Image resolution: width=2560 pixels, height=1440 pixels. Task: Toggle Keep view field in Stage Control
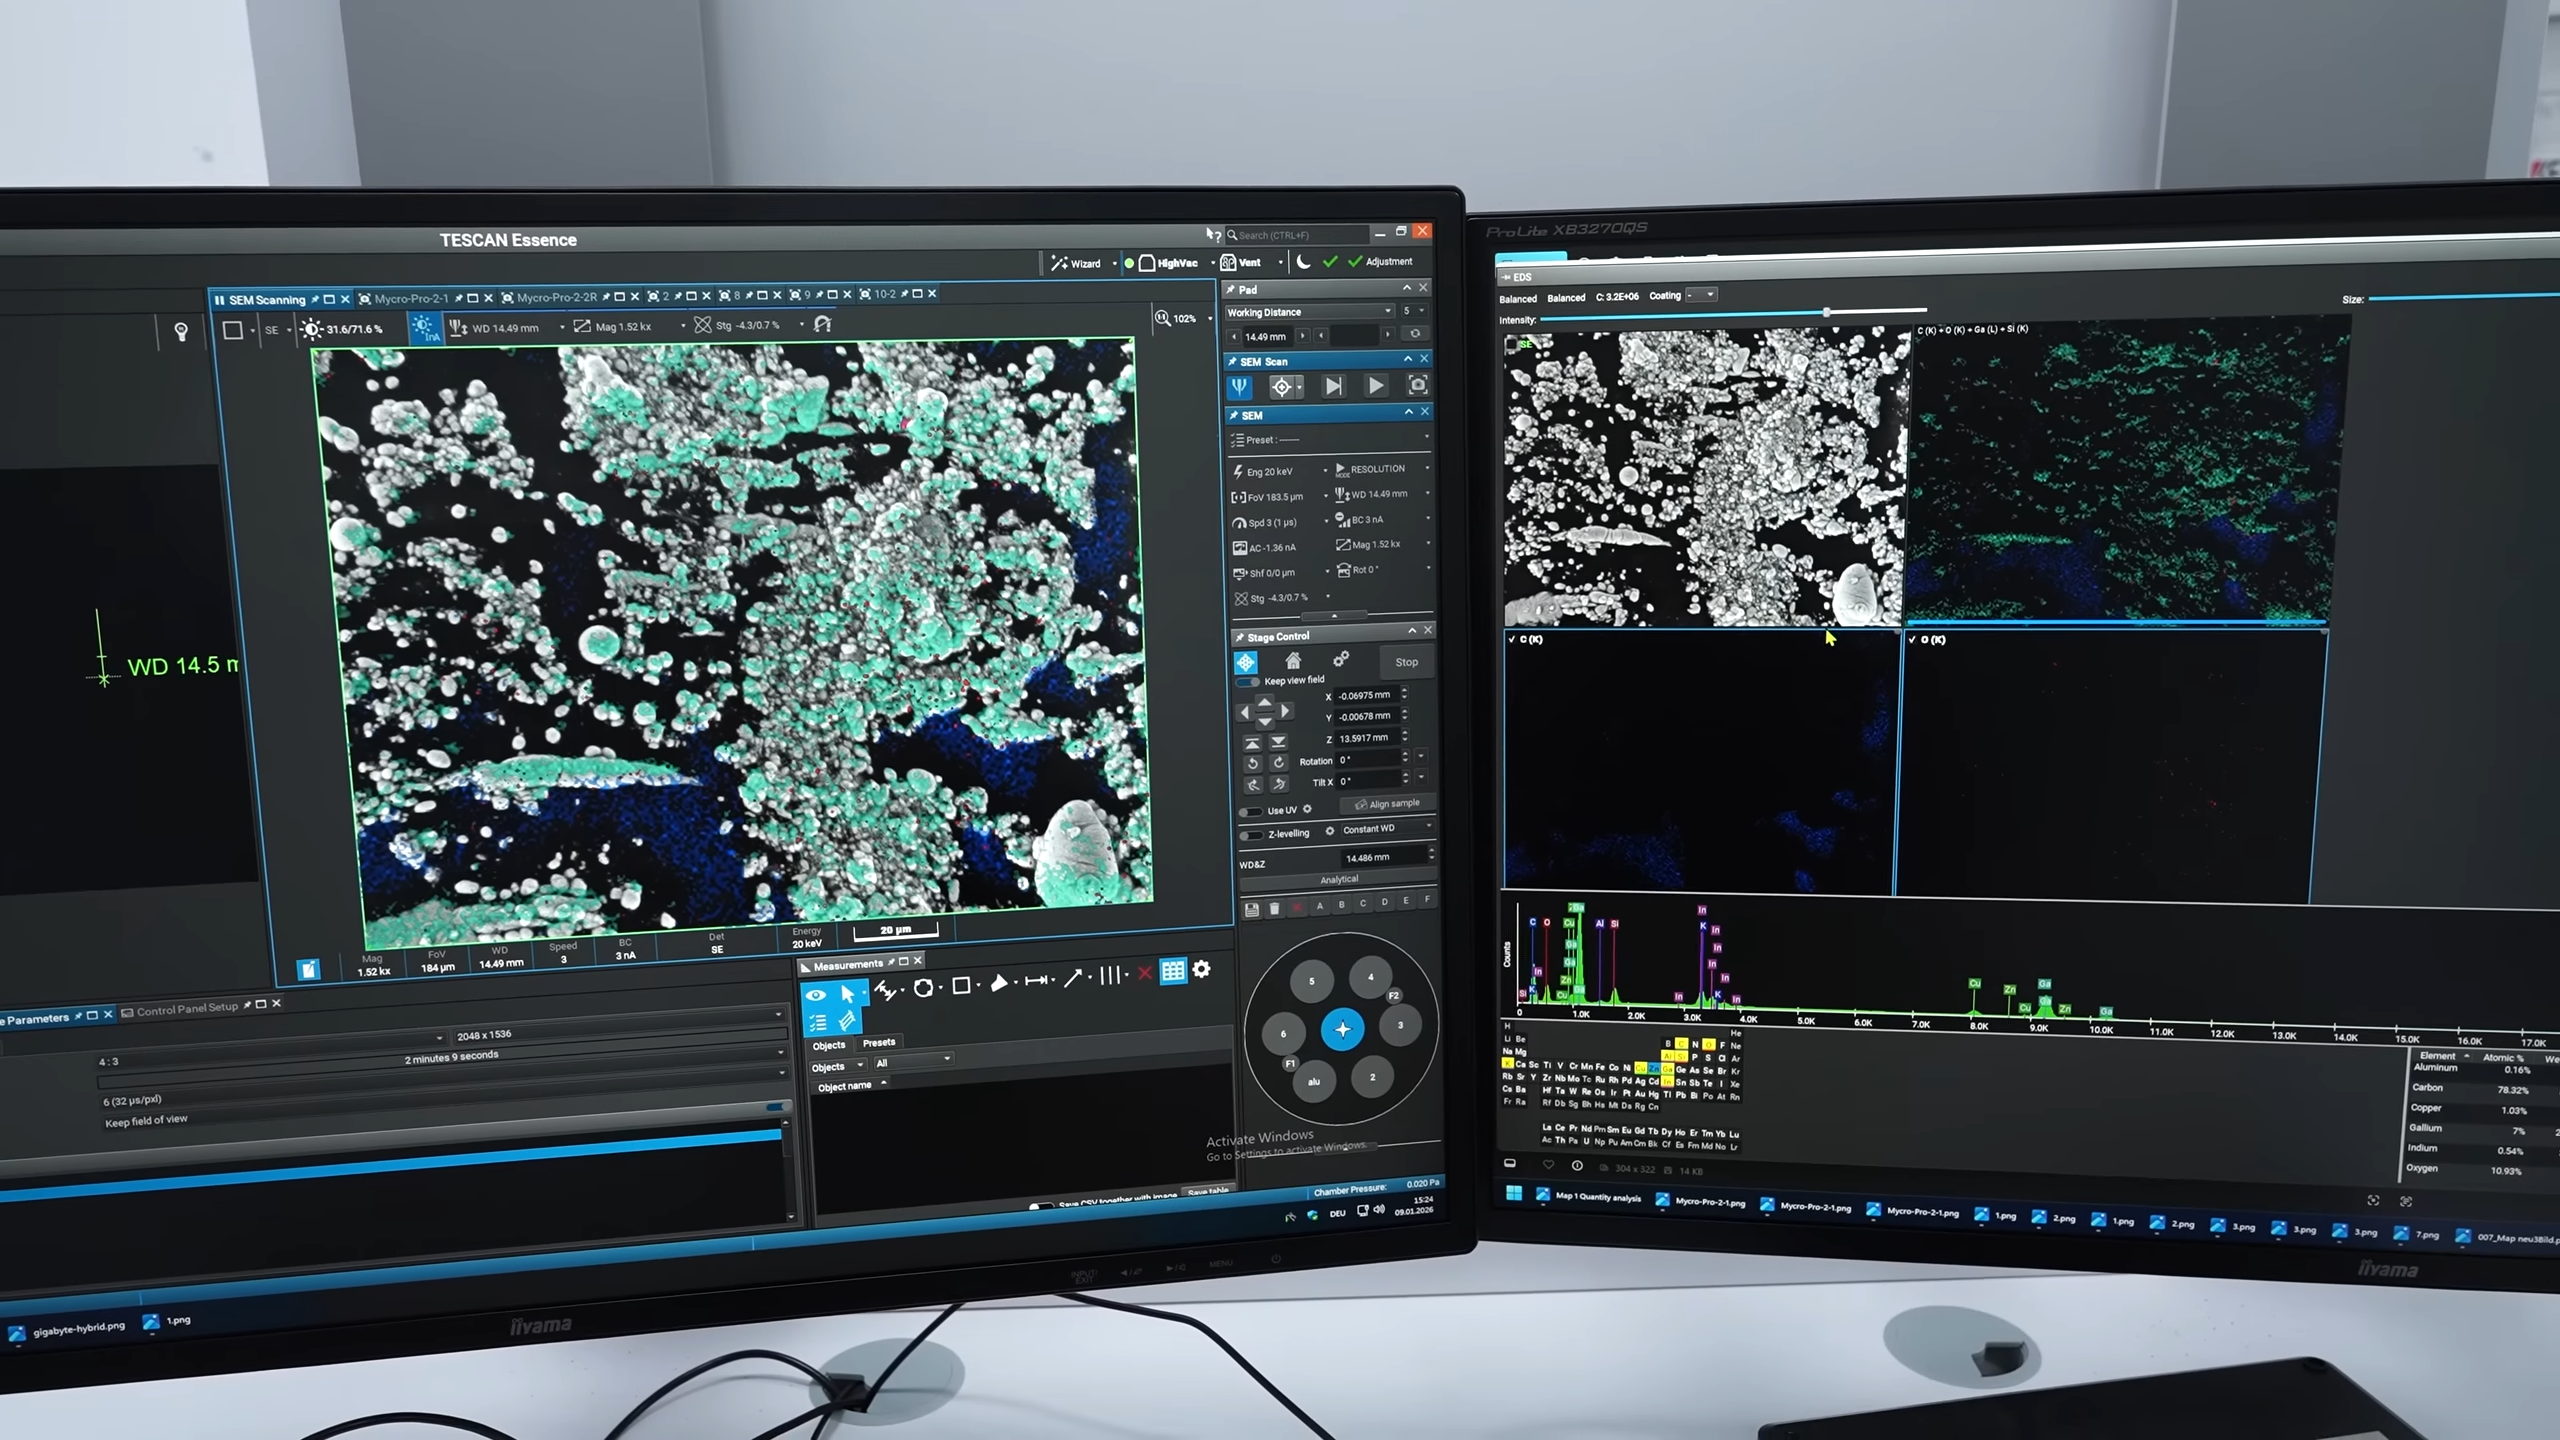coord(1248,680)
